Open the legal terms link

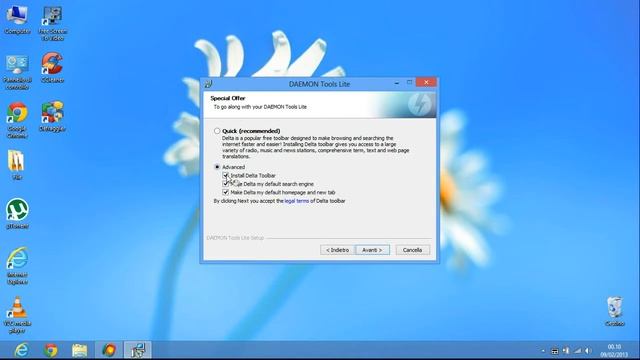pyautogui.click(x=297, y=201)
